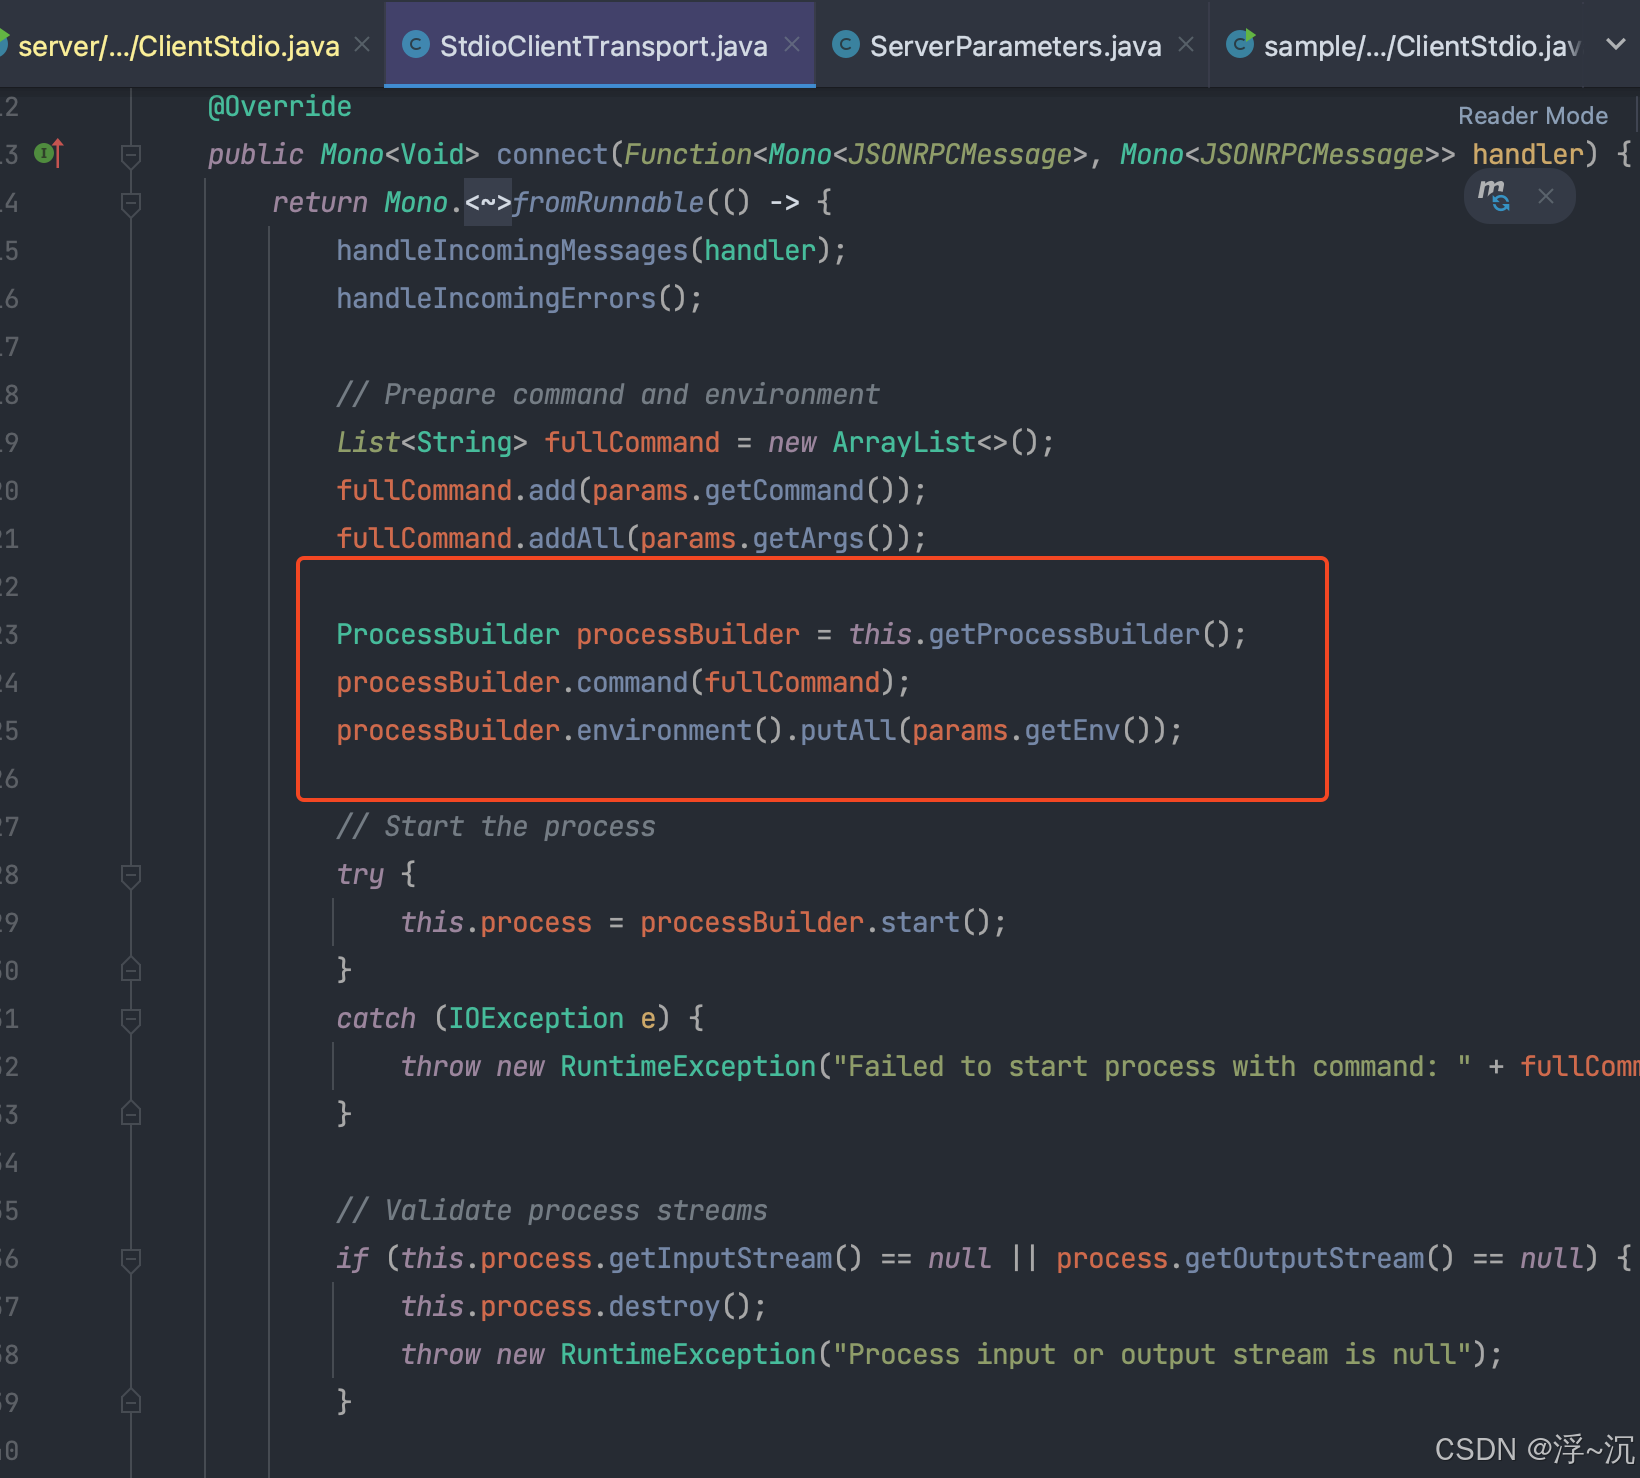Click the red overriding-method arrow in the gutter
The width and height of the screenshot is (1640, 1478).
click(x=57, y=153)
